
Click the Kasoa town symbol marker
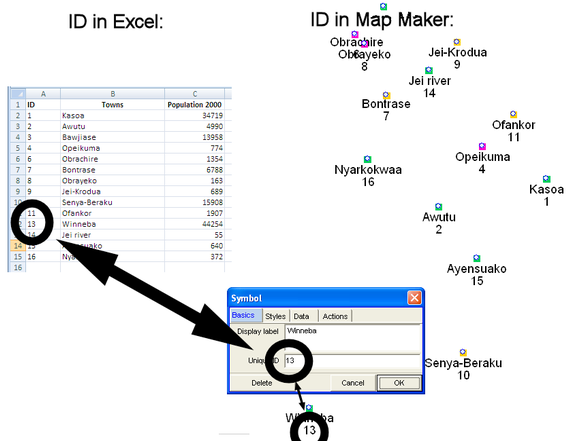(546, 179)
